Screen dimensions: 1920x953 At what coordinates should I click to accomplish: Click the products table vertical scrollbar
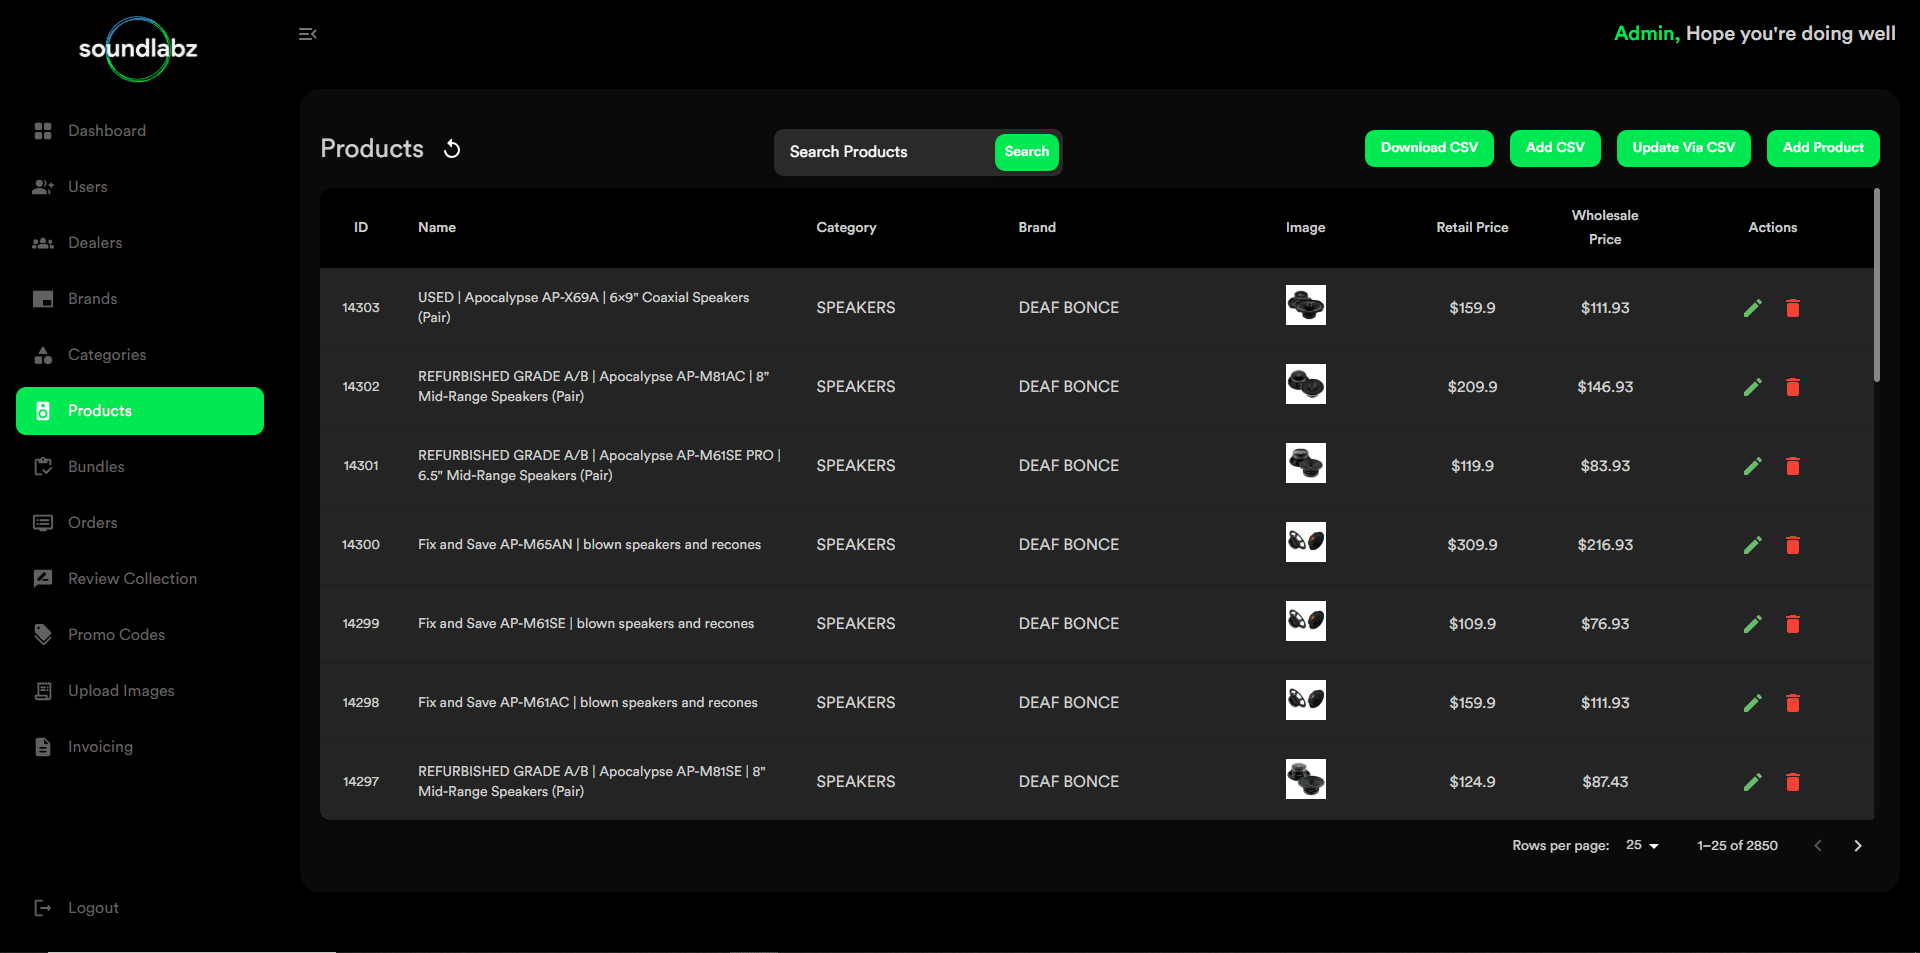click(1877, 285)
